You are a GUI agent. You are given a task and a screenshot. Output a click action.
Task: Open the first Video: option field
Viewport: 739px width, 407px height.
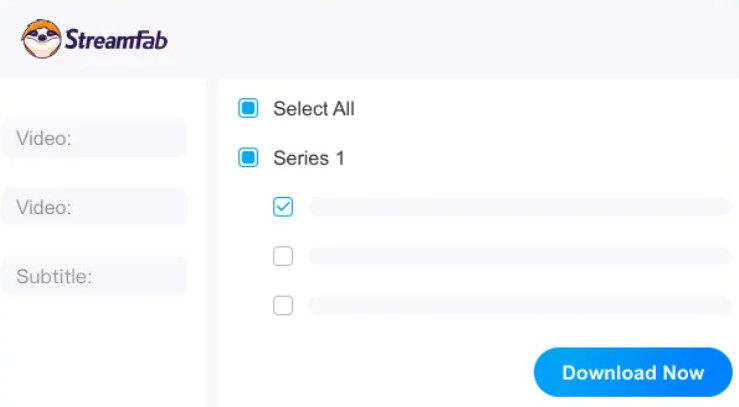pyautogui.click(x=94, y=138)
